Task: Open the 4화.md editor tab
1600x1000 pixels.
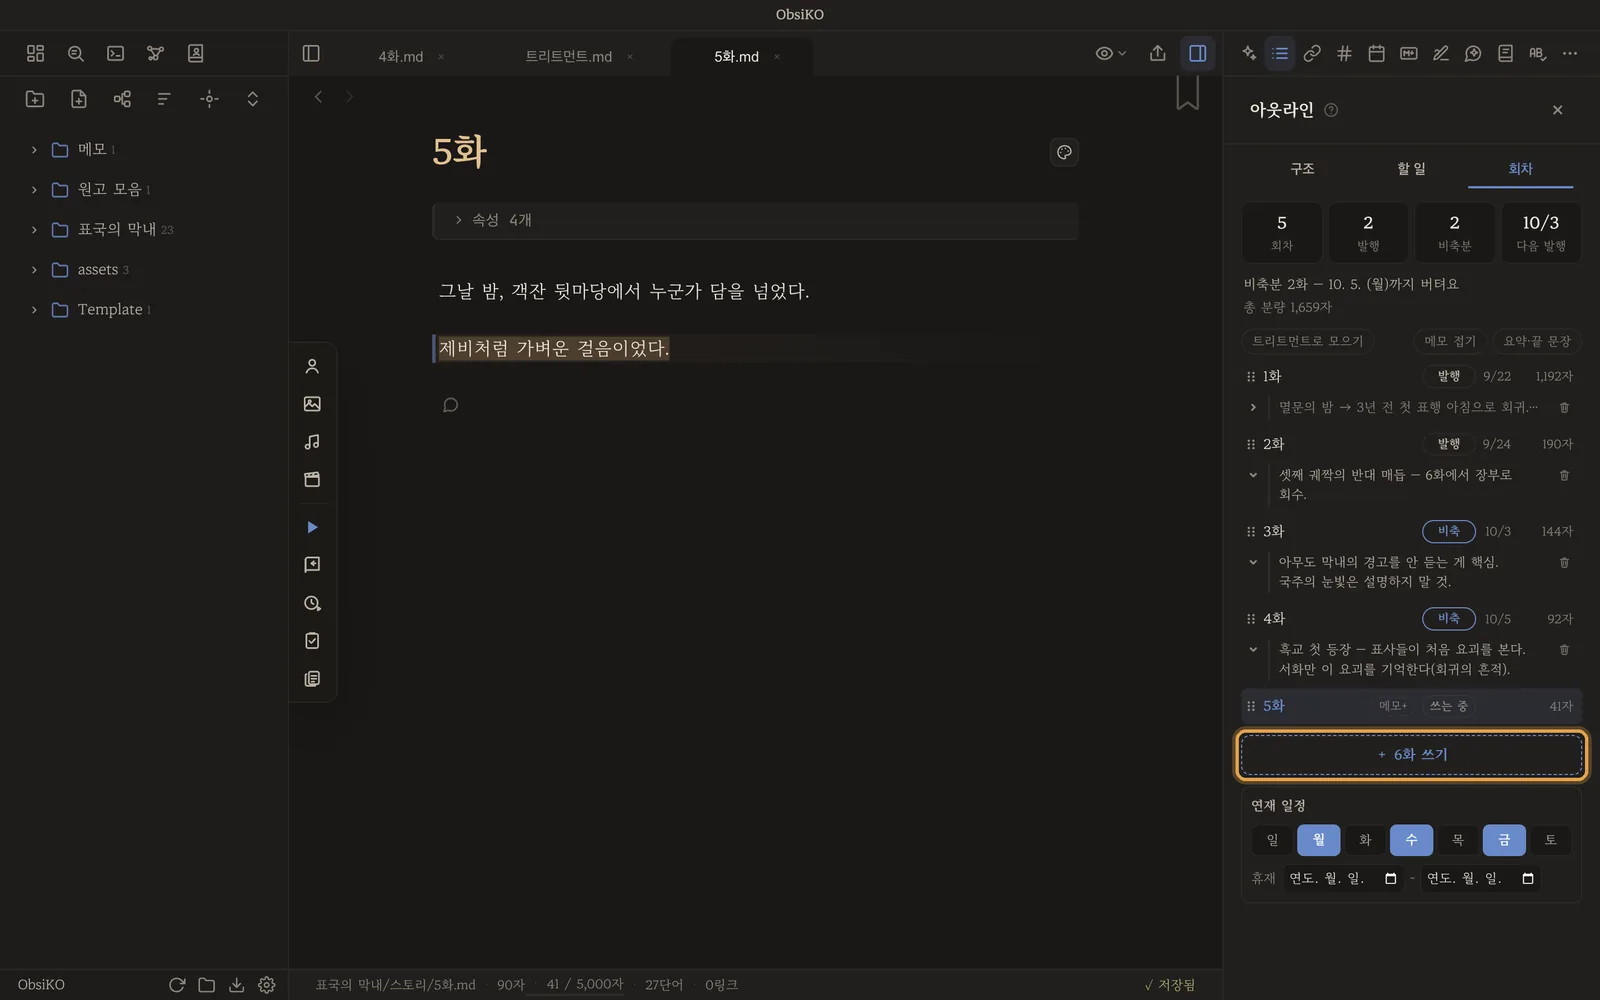Action: pyautogui.click(x=401, y=57)
